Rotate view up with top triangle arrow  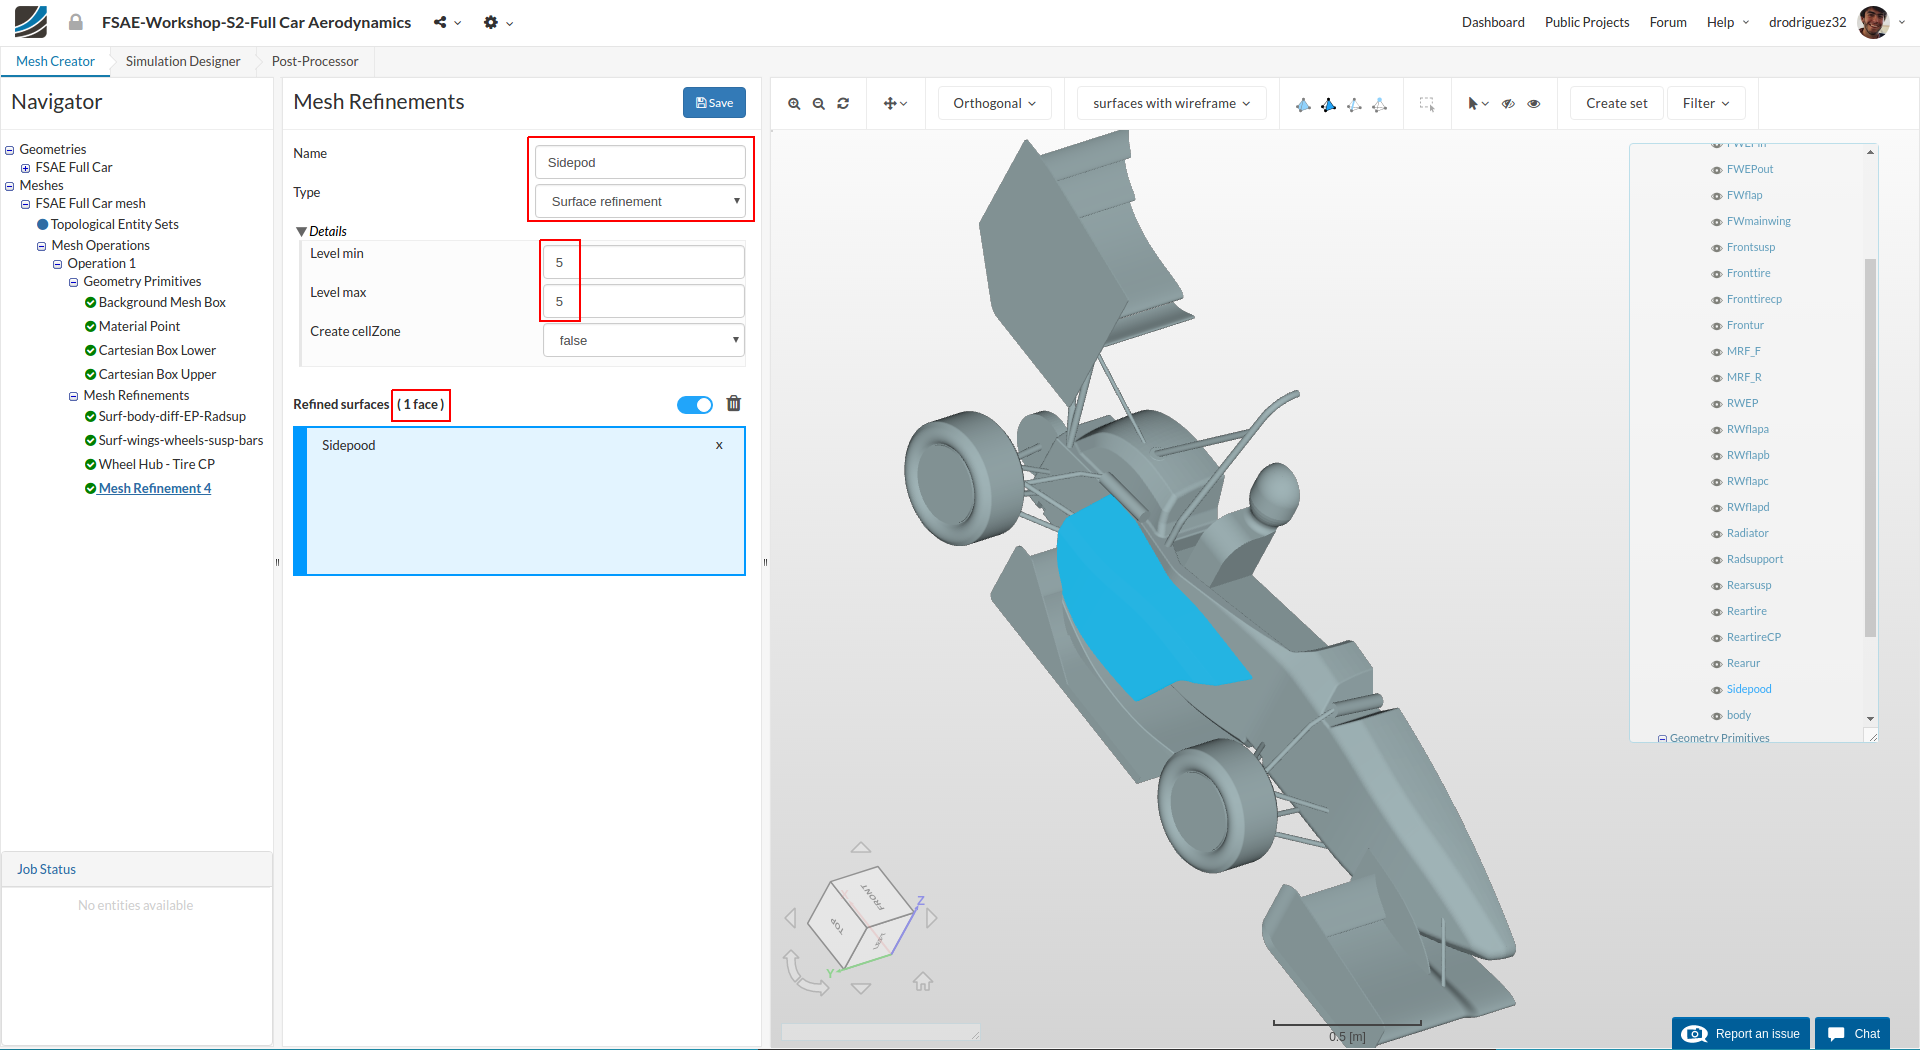(x=861, y=848)
